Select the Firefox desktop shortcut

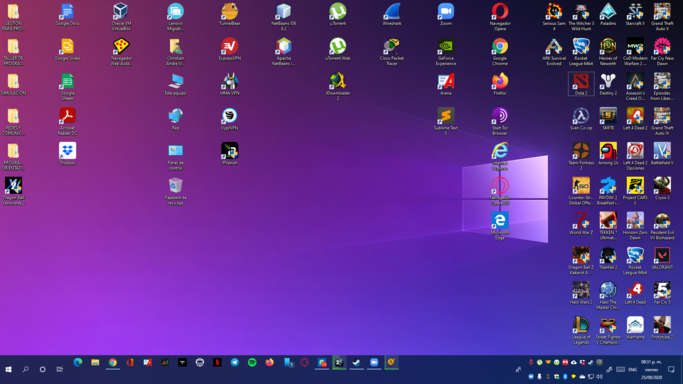[x=500, y=84]
